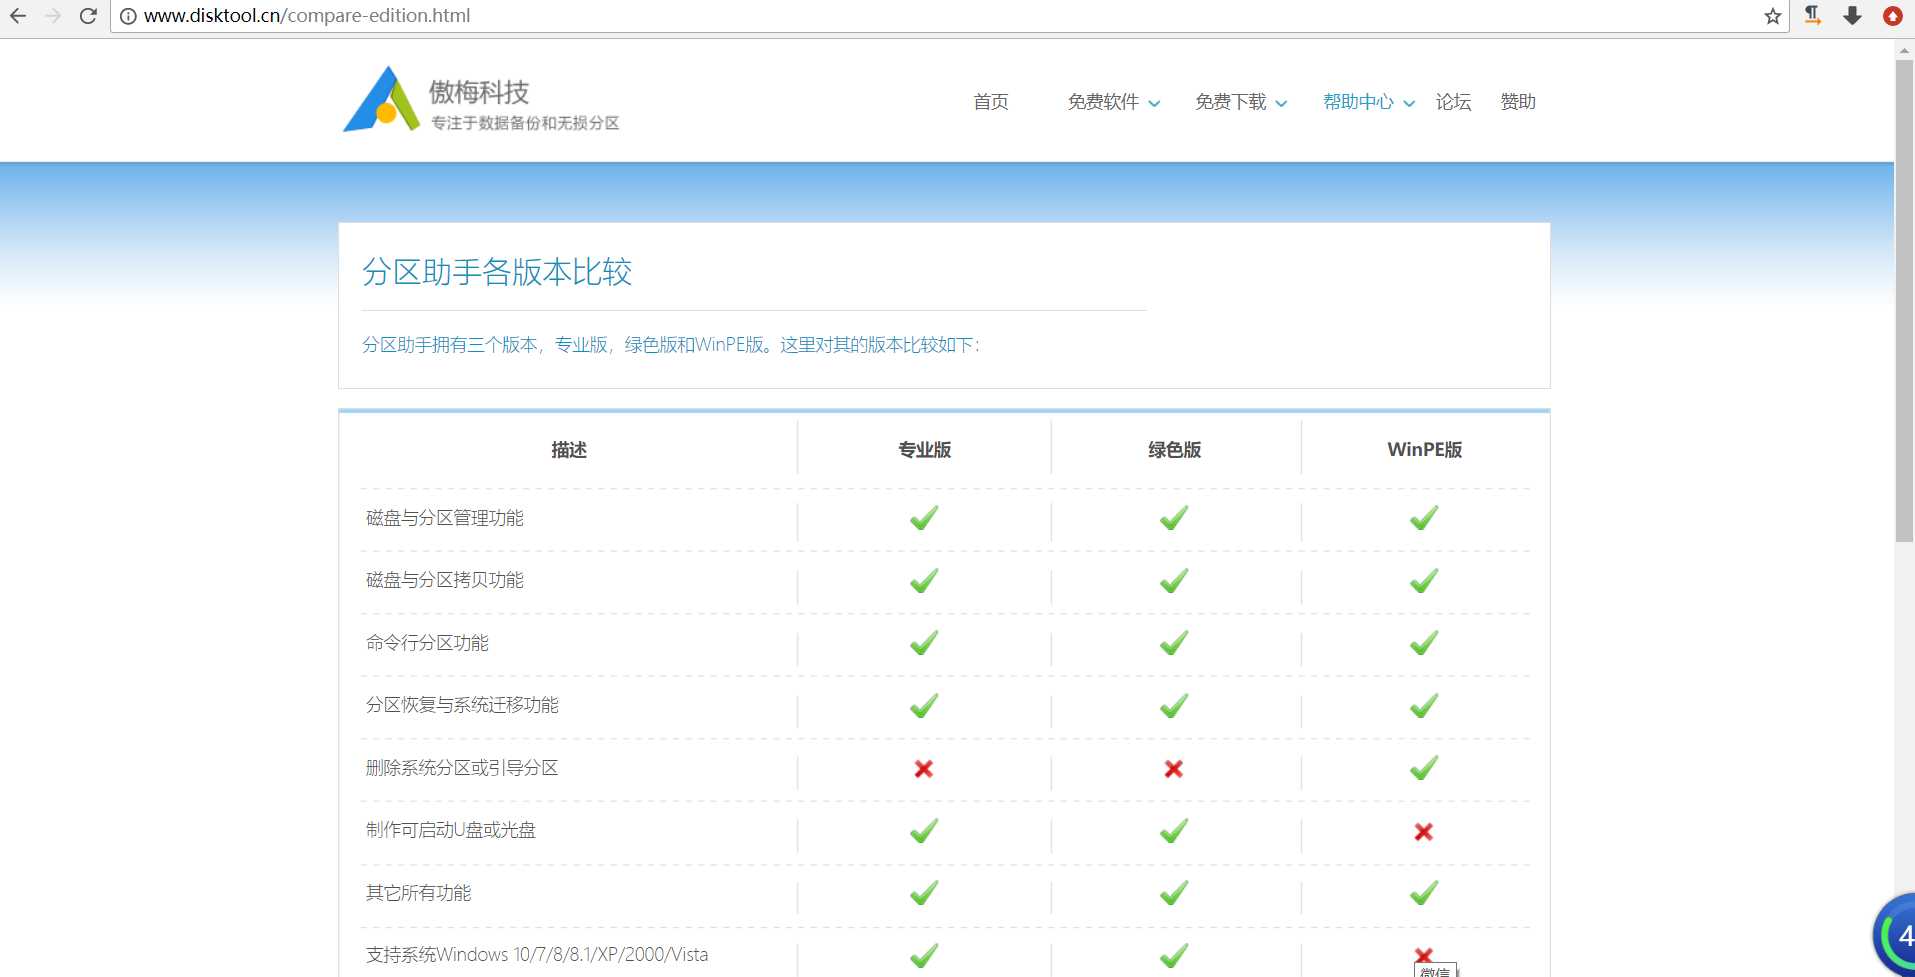This screenshot has height=977, width=1915.
Task: Click the 专业版 red cross for 删除系统分区或引导分区
Action: click(x=924, y=768)
